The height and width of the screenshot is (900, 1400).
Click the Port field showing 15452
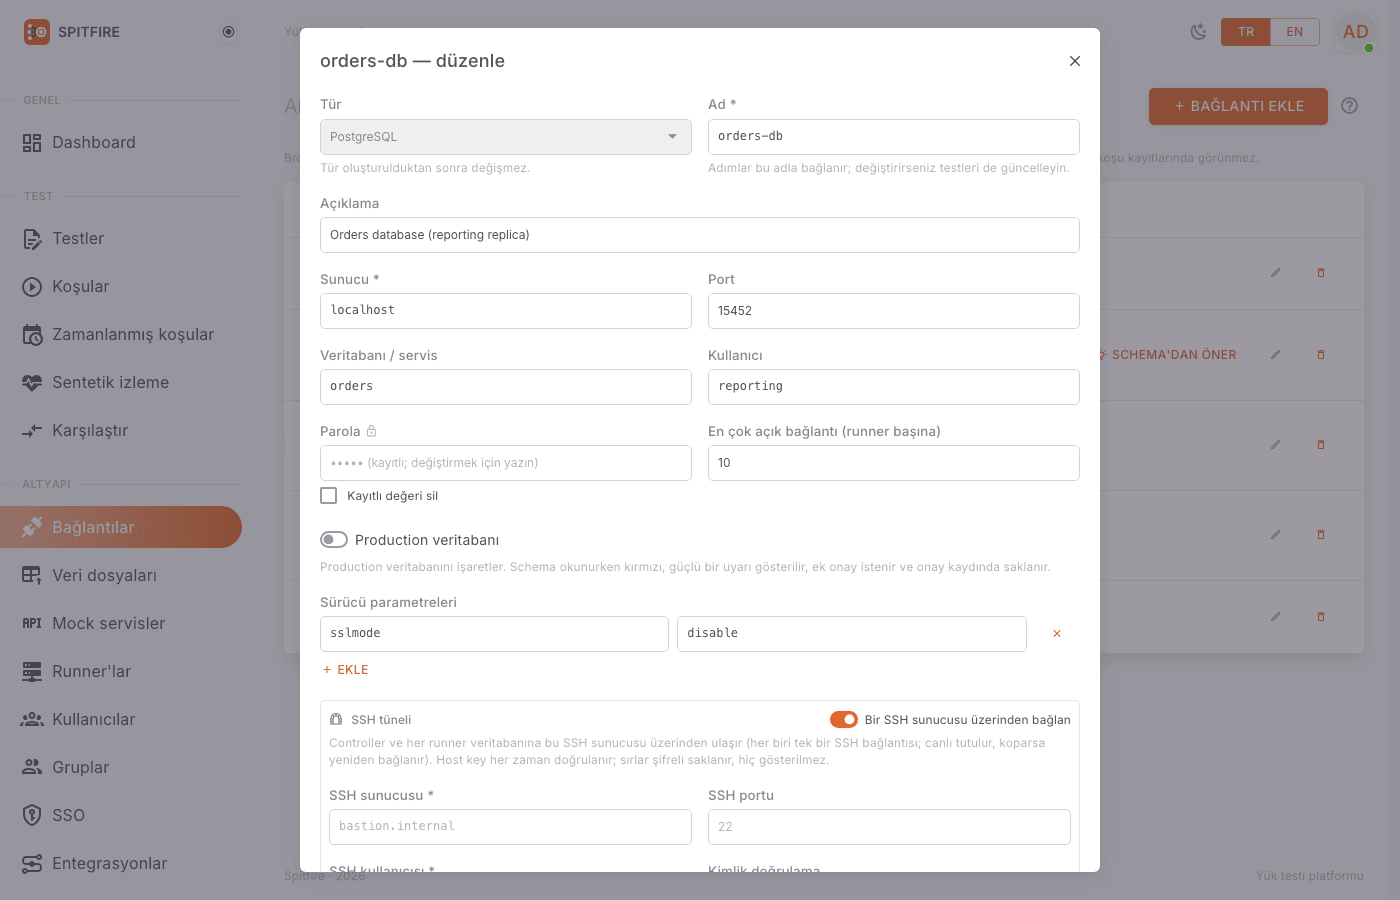point(894,311)
